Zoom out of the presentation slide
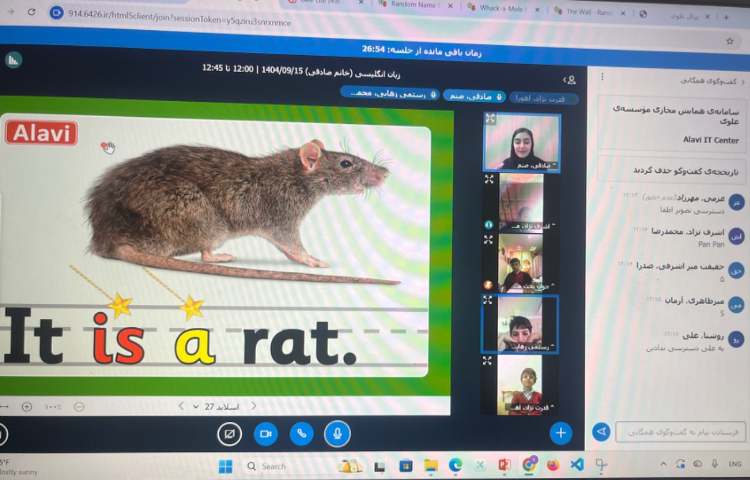750x480 pixels. point(79,407)
